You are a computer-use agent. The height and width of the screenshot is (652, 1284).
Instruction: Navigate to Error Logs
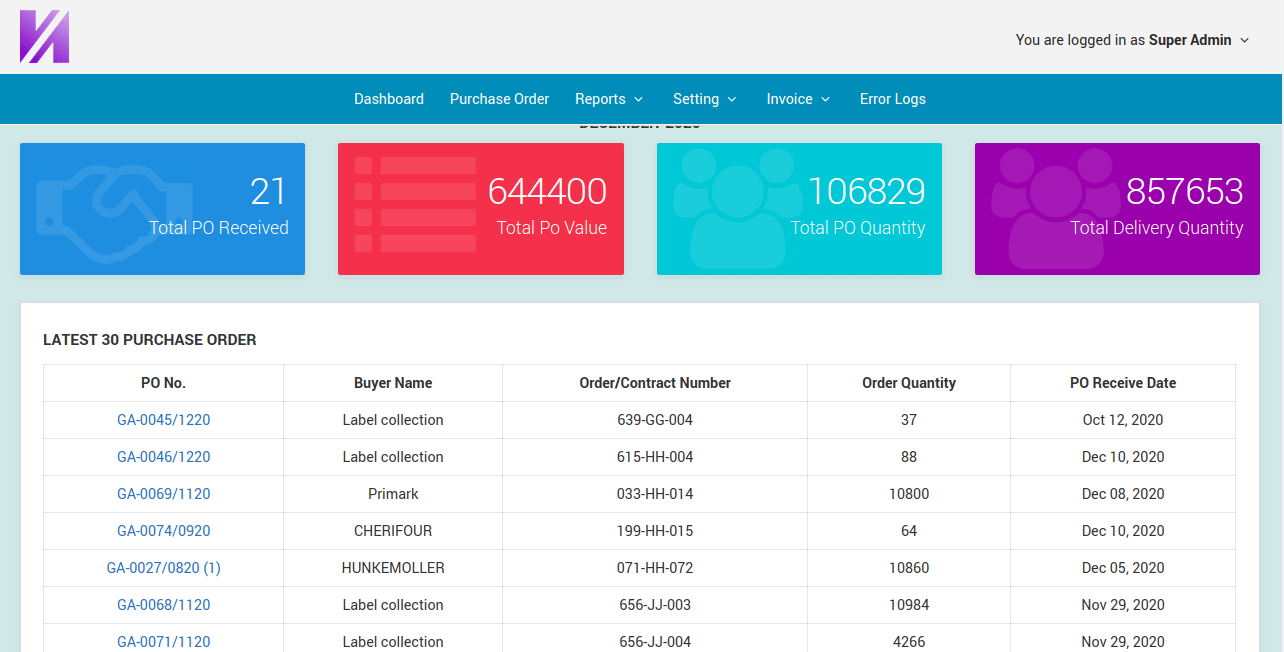892,99
